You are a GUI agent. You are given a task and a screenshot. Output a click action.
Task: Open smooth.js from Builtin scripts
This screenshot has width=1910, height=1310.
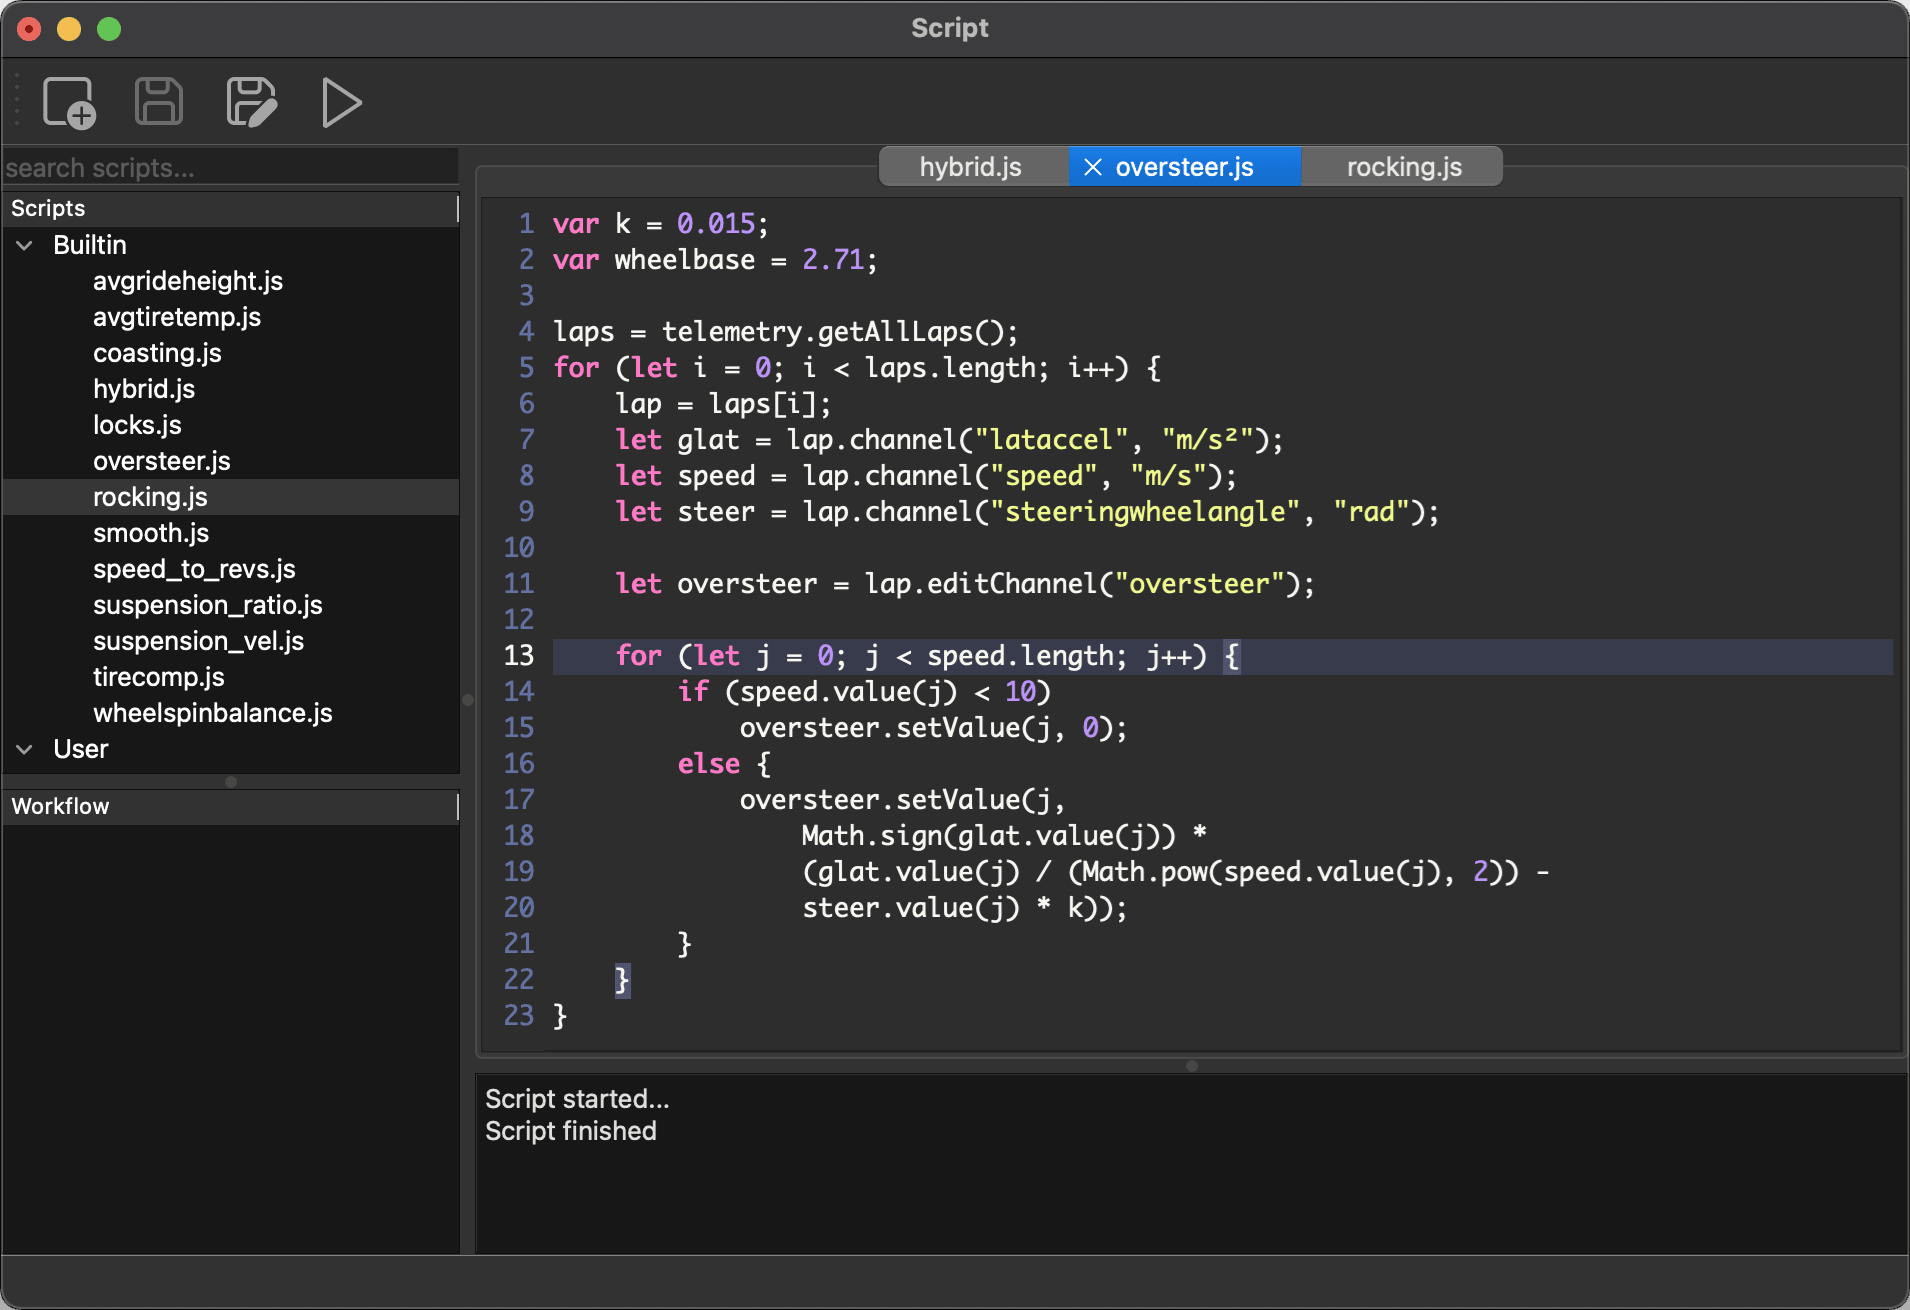click(150, 533)
